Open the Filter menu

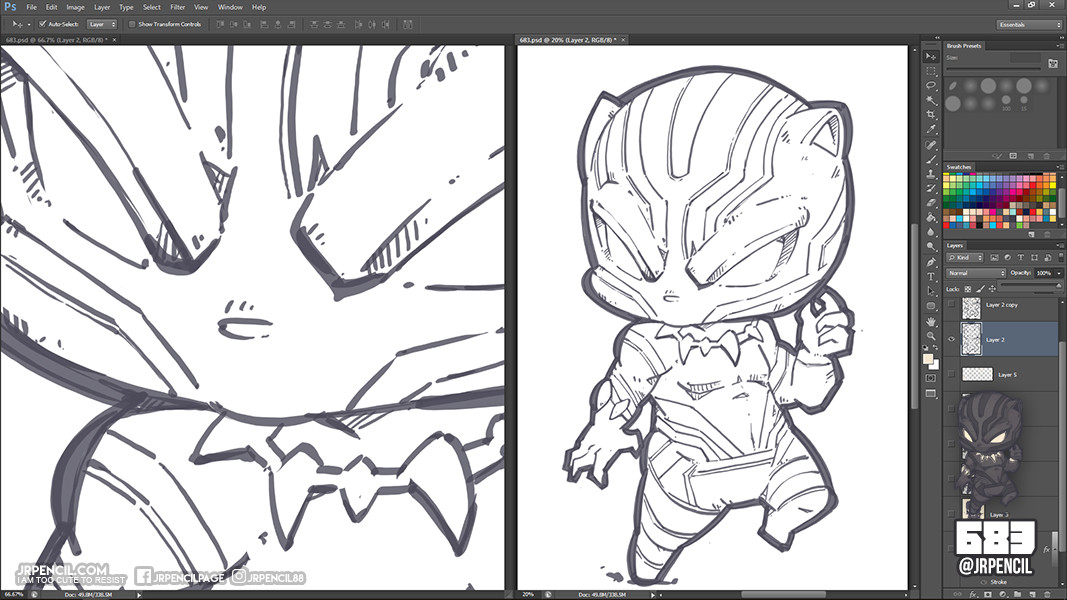click(x=178, y=7)
